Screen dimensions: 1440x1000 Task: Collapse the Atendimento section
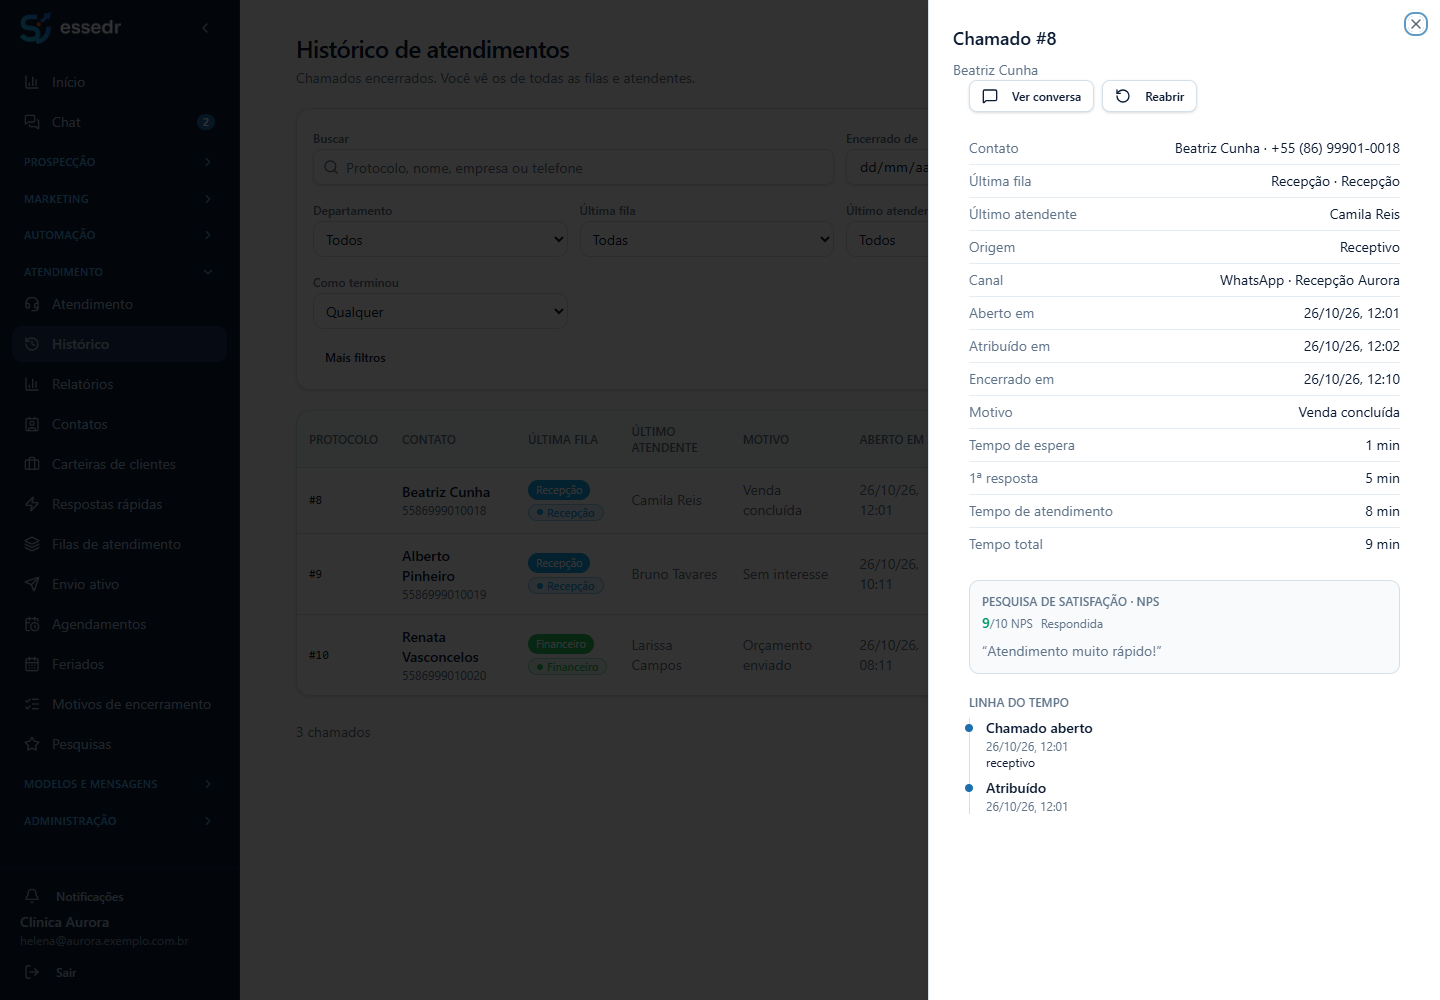click(120, 272)
